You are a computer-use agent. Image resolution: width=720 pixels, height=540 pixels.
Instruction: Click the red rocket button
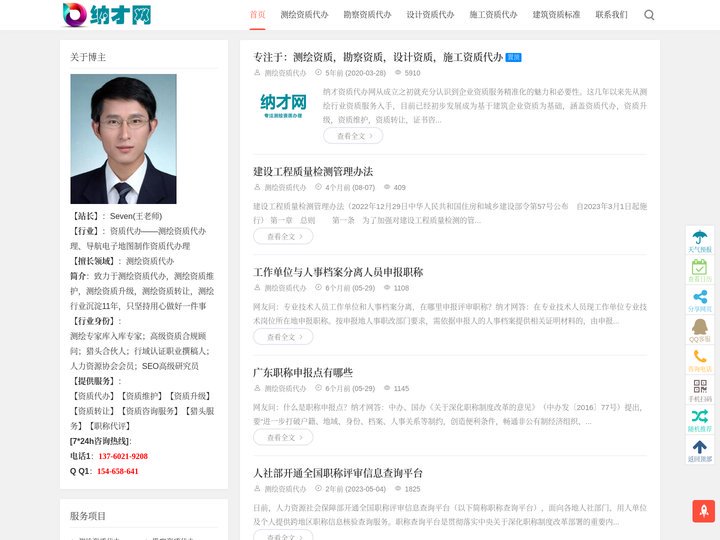703,511
